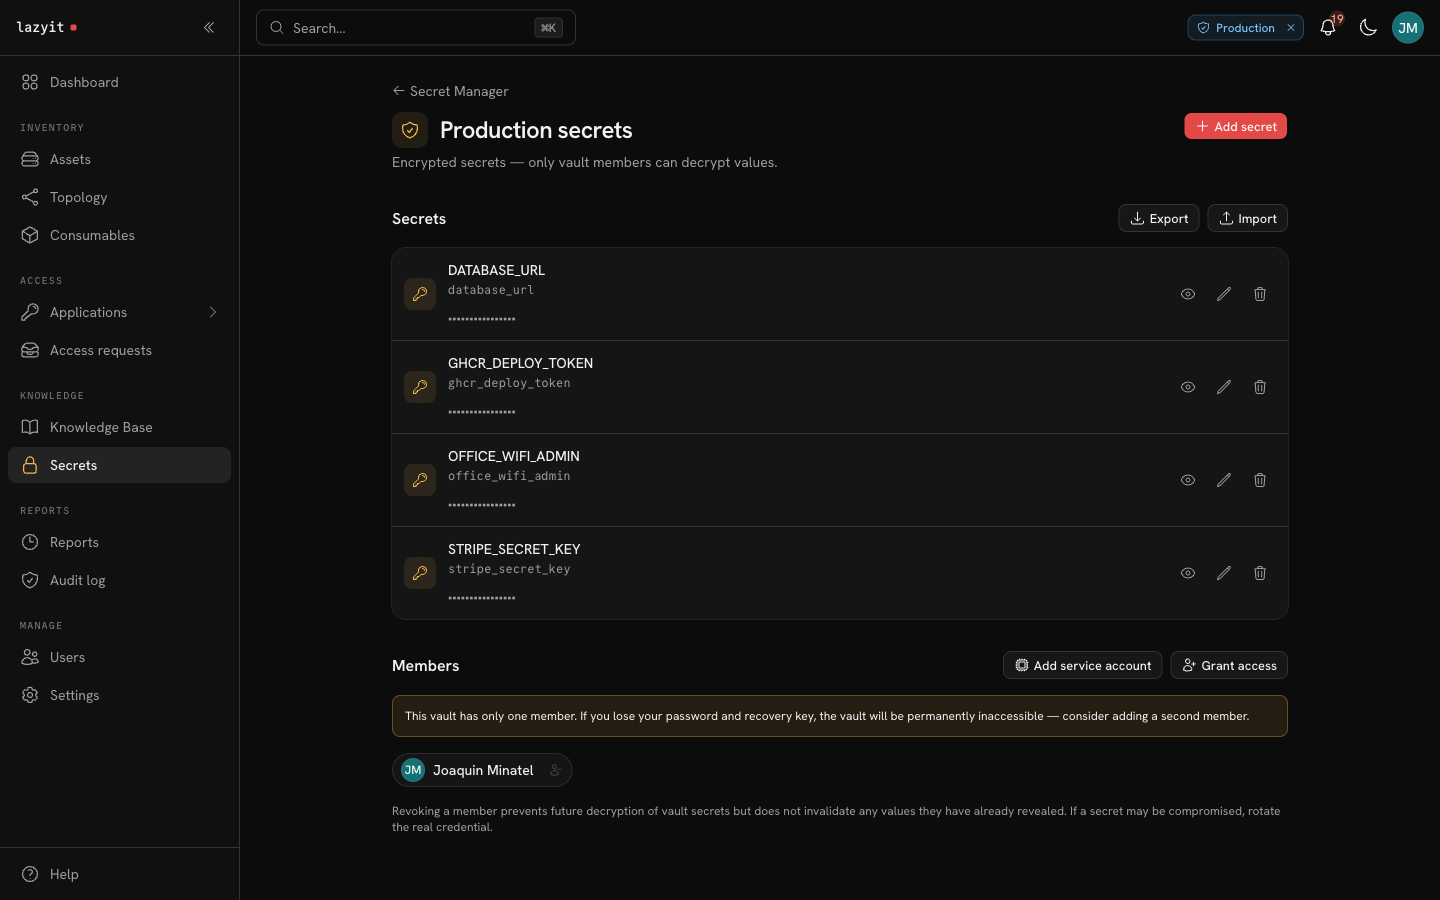This screenshot has width=1440, height=900.
Task: Export the secrets
Action: [x=1158, y=218]
